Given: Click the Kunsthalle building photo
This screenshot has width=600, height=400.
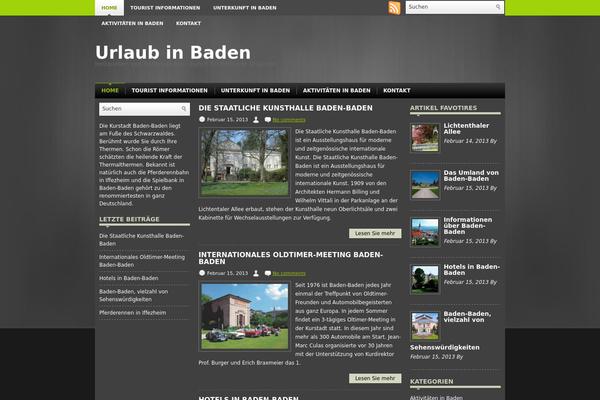Looking at the screenshot, I should point(245,163).
